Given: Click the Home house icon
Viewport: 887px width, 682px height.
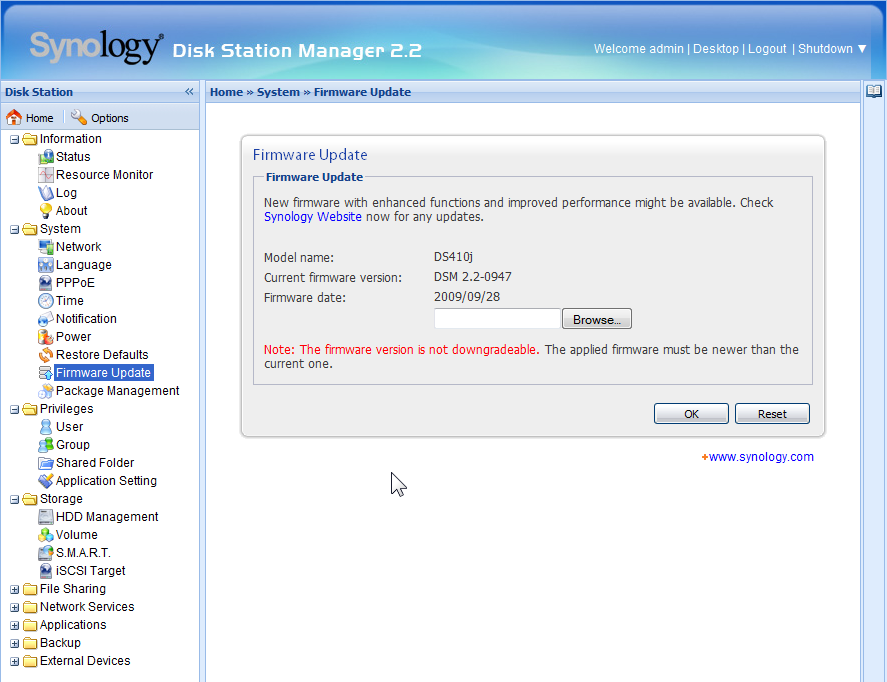Looking at the screenshot, I should 14,117.
